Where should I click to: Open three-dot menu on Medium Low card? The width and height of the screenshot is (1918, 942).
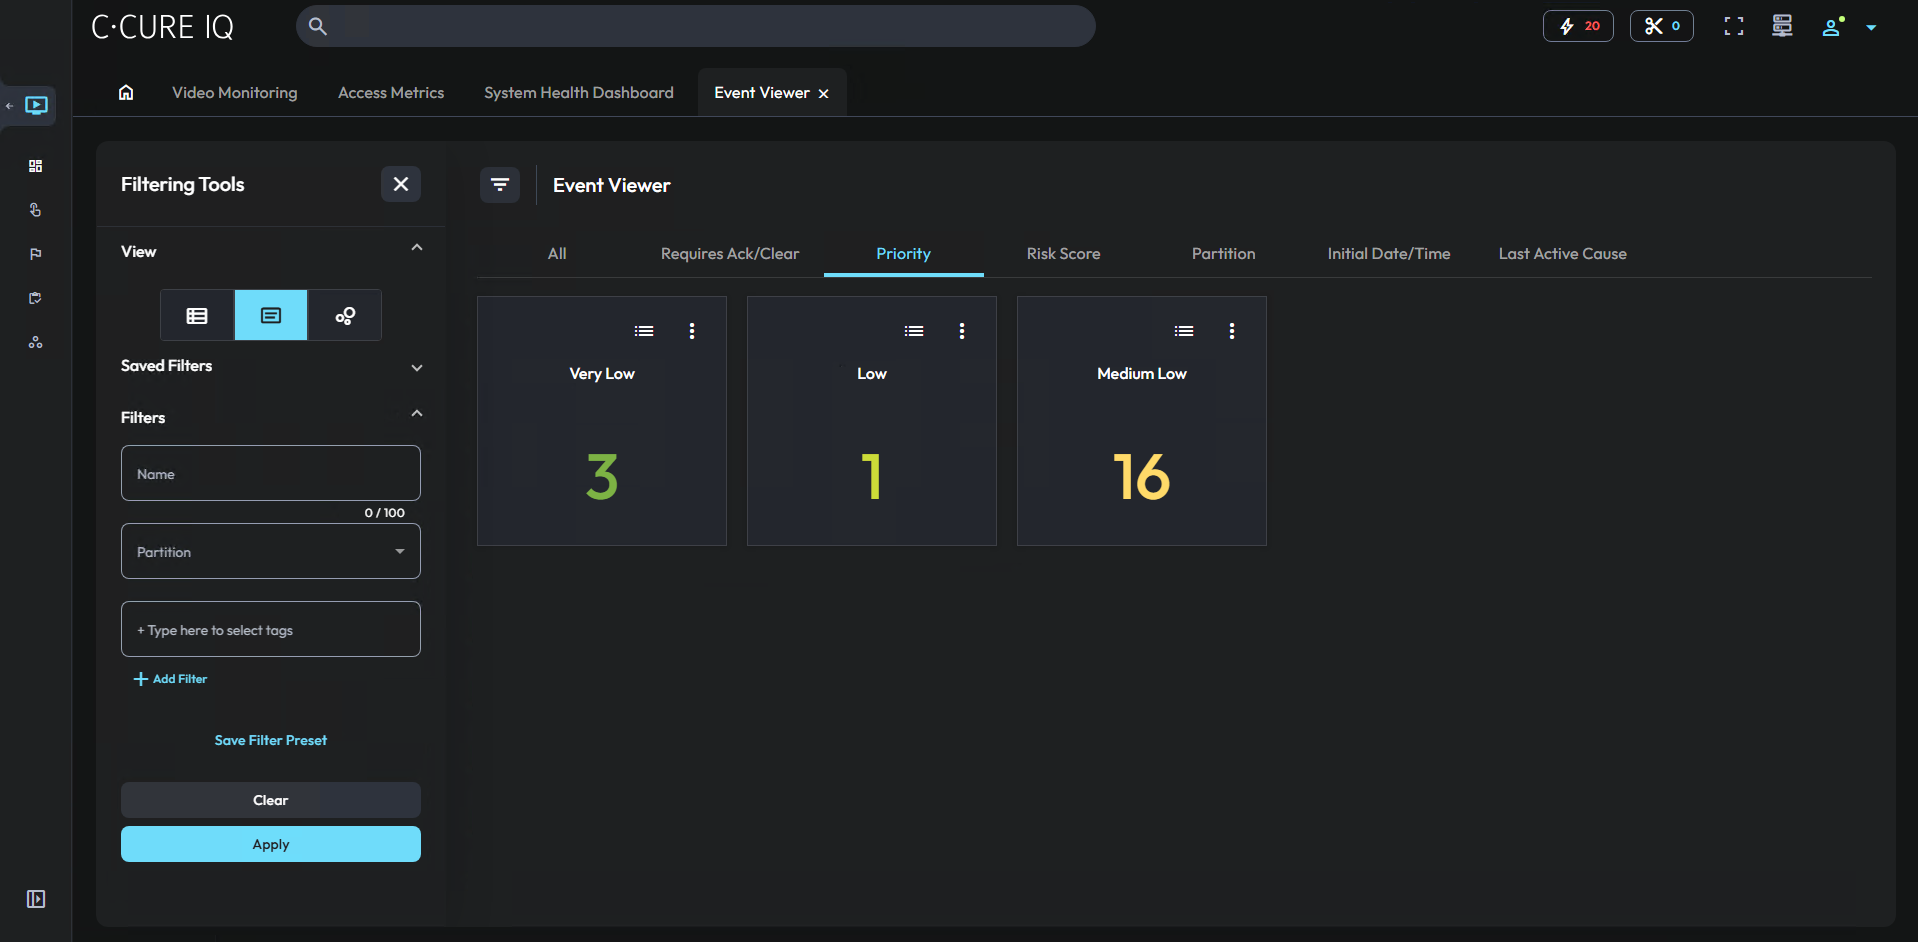click(1231, 331)
